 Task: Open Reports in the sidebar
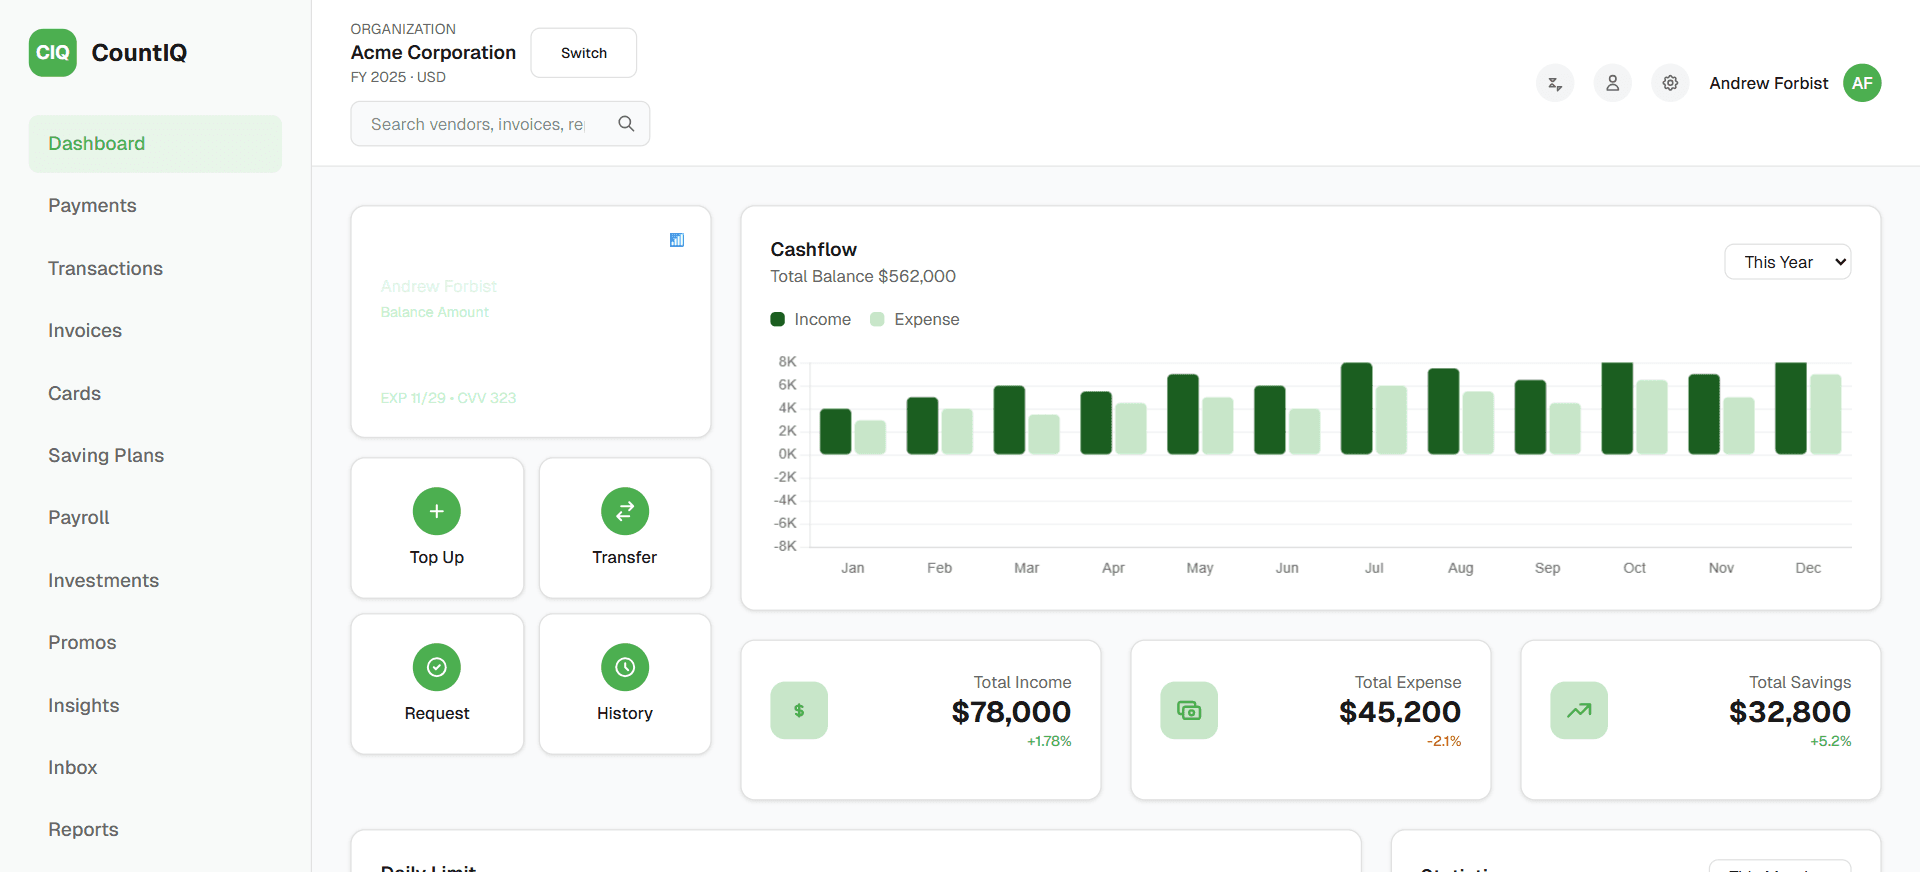[155, 830]
